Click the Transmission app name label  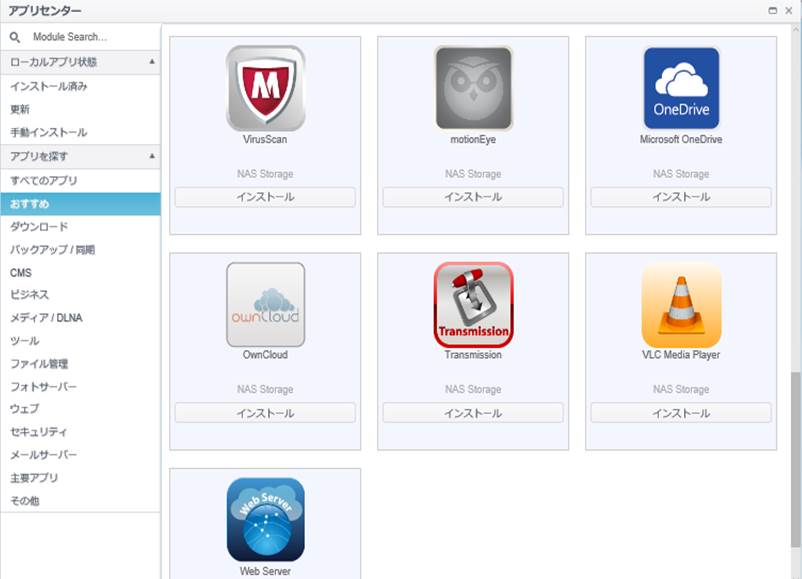[473, 355]
